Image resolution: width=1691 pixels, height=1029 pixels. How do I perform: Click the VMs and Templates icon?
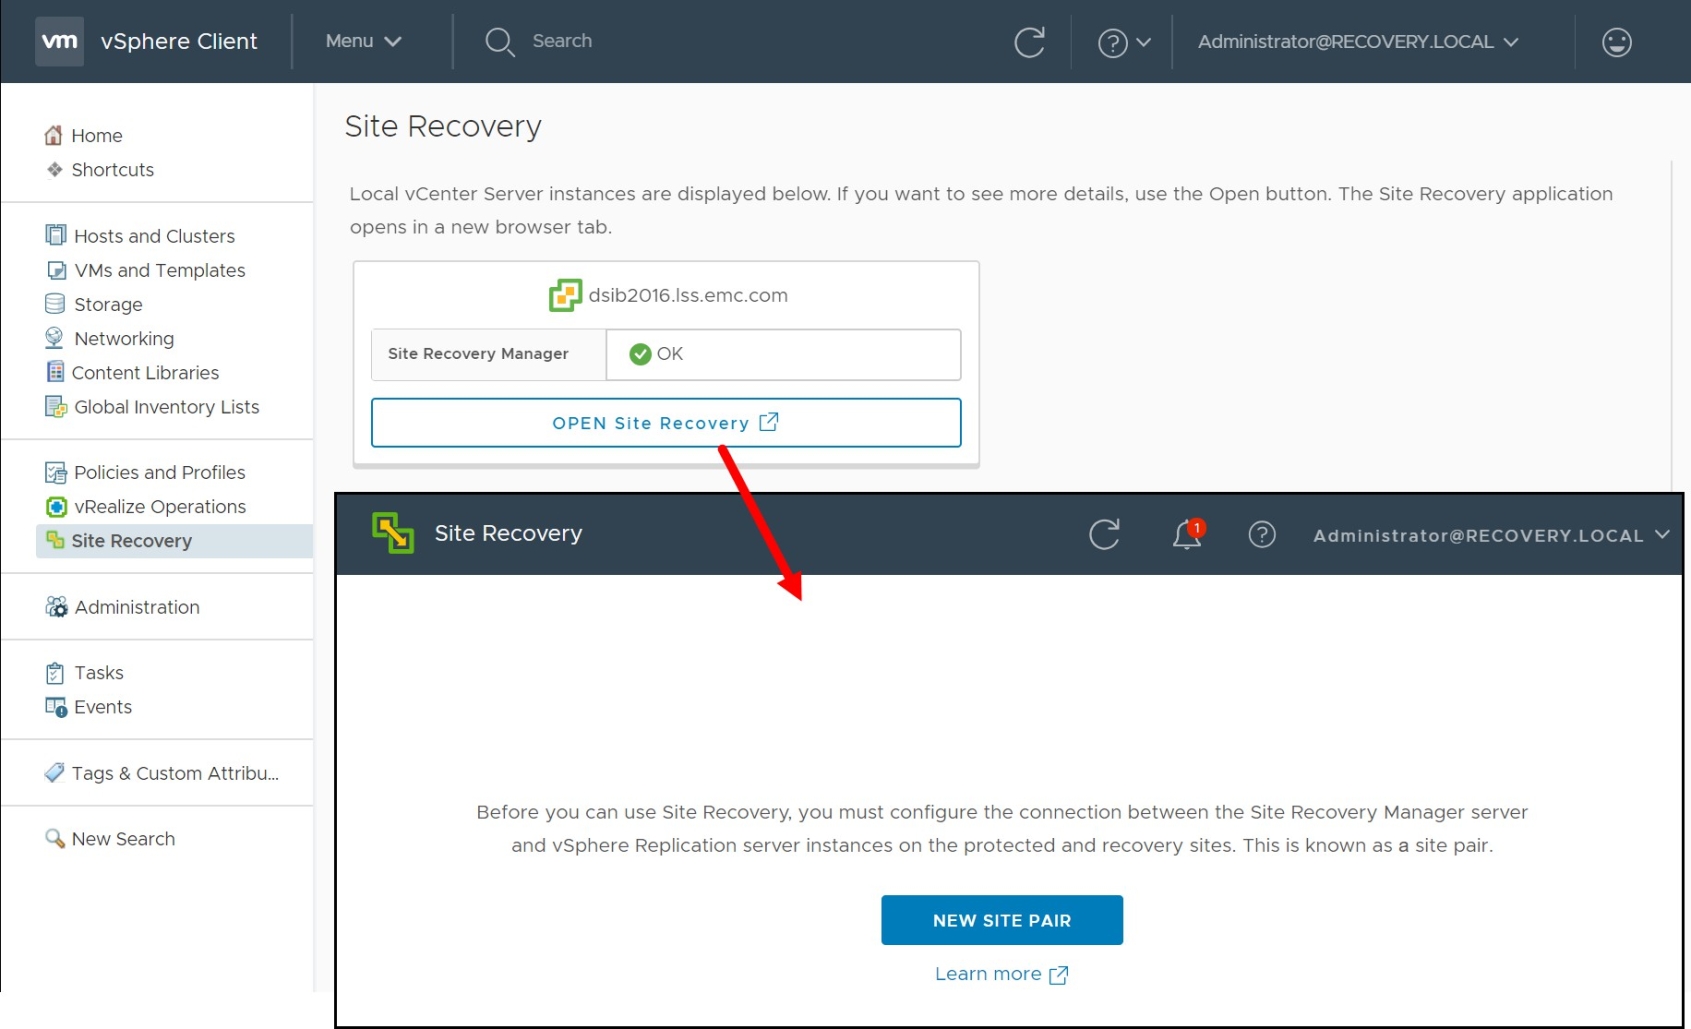tap(56, 270)
